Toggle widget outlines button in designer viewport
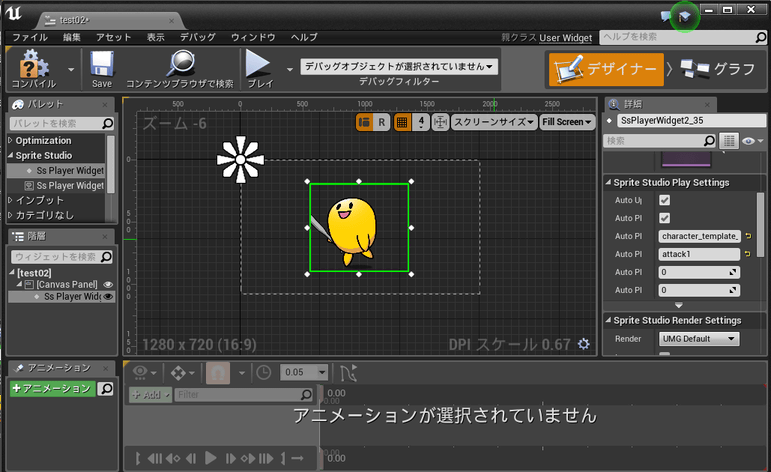Viewport: 771px width, 472px height. pos(364,122)
